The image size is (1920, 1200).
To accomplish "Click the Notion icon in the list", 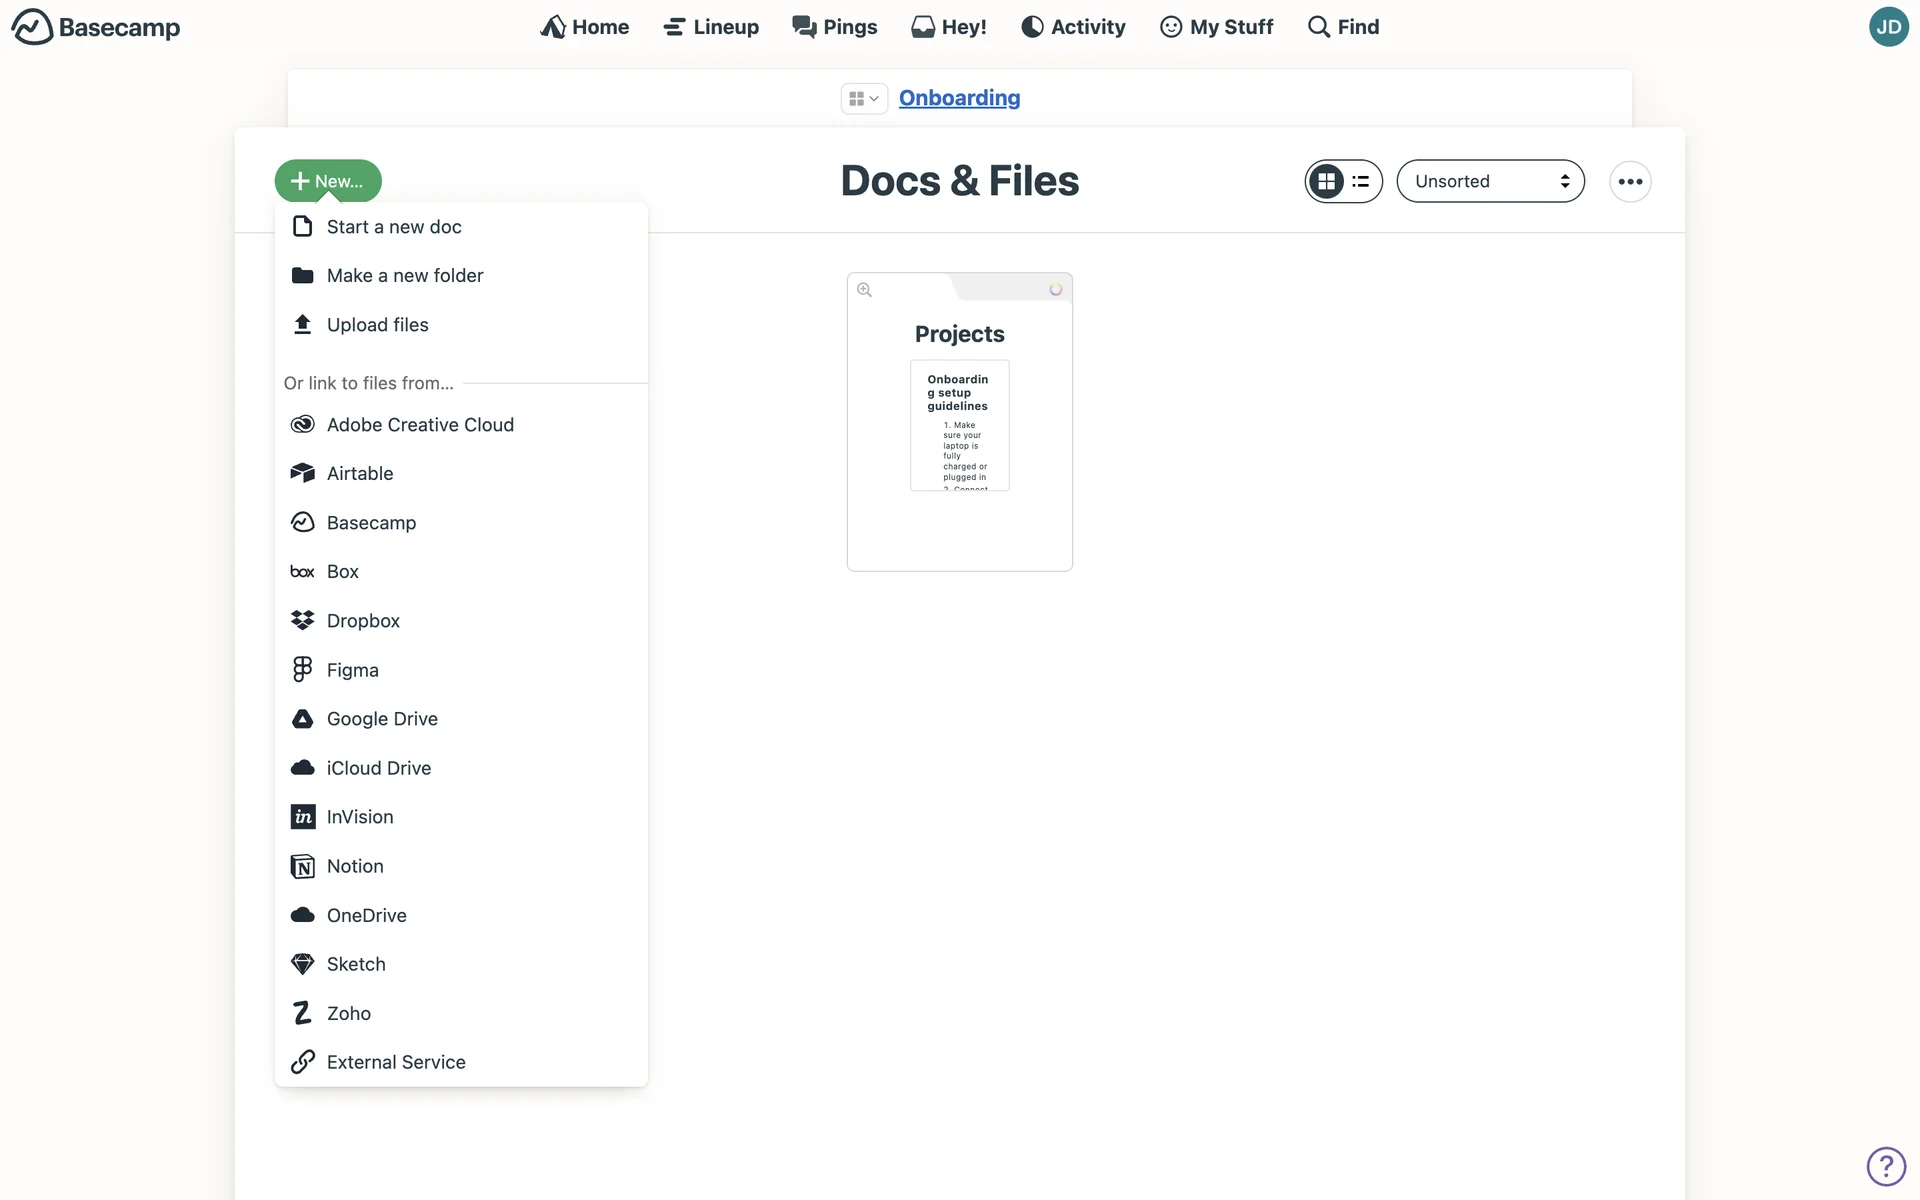I will [x=302, y=866].
